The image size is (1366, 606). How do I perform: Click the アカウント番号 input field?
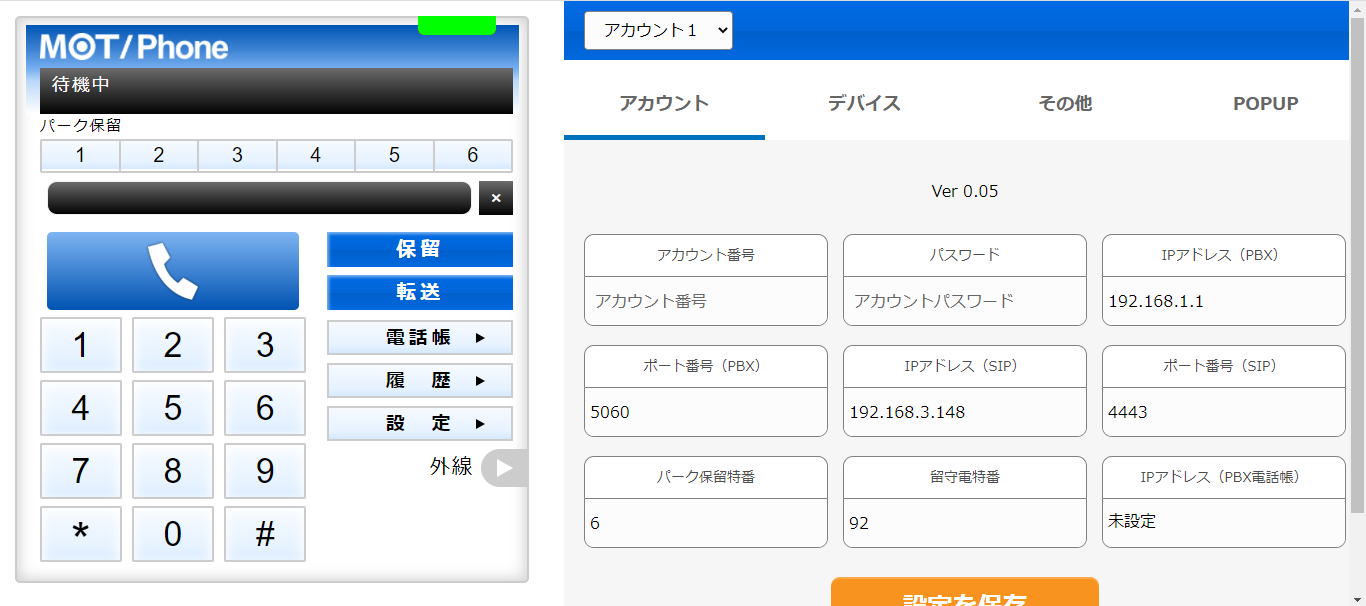point(706,301)
